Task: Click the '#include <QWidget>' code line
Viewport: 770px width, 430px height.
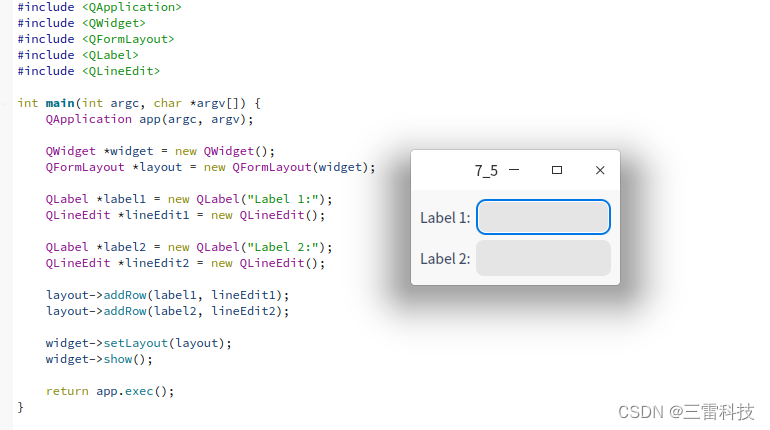Action: [x=82, y=23]
